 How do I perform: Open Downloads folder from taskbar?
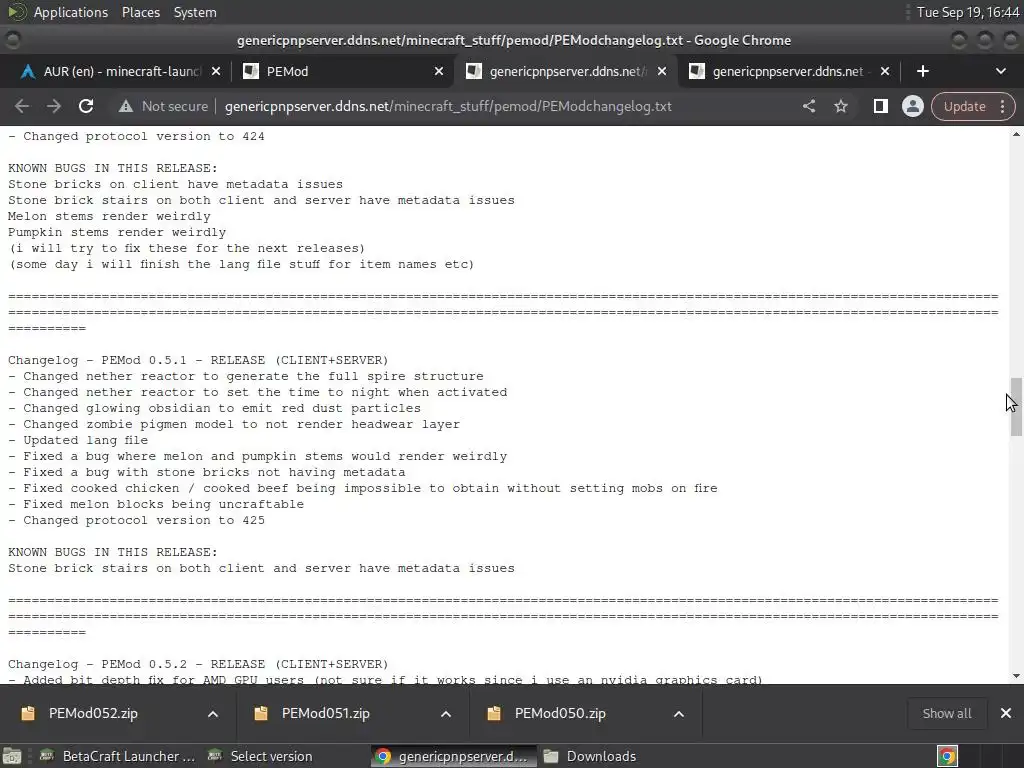point(590,756)
